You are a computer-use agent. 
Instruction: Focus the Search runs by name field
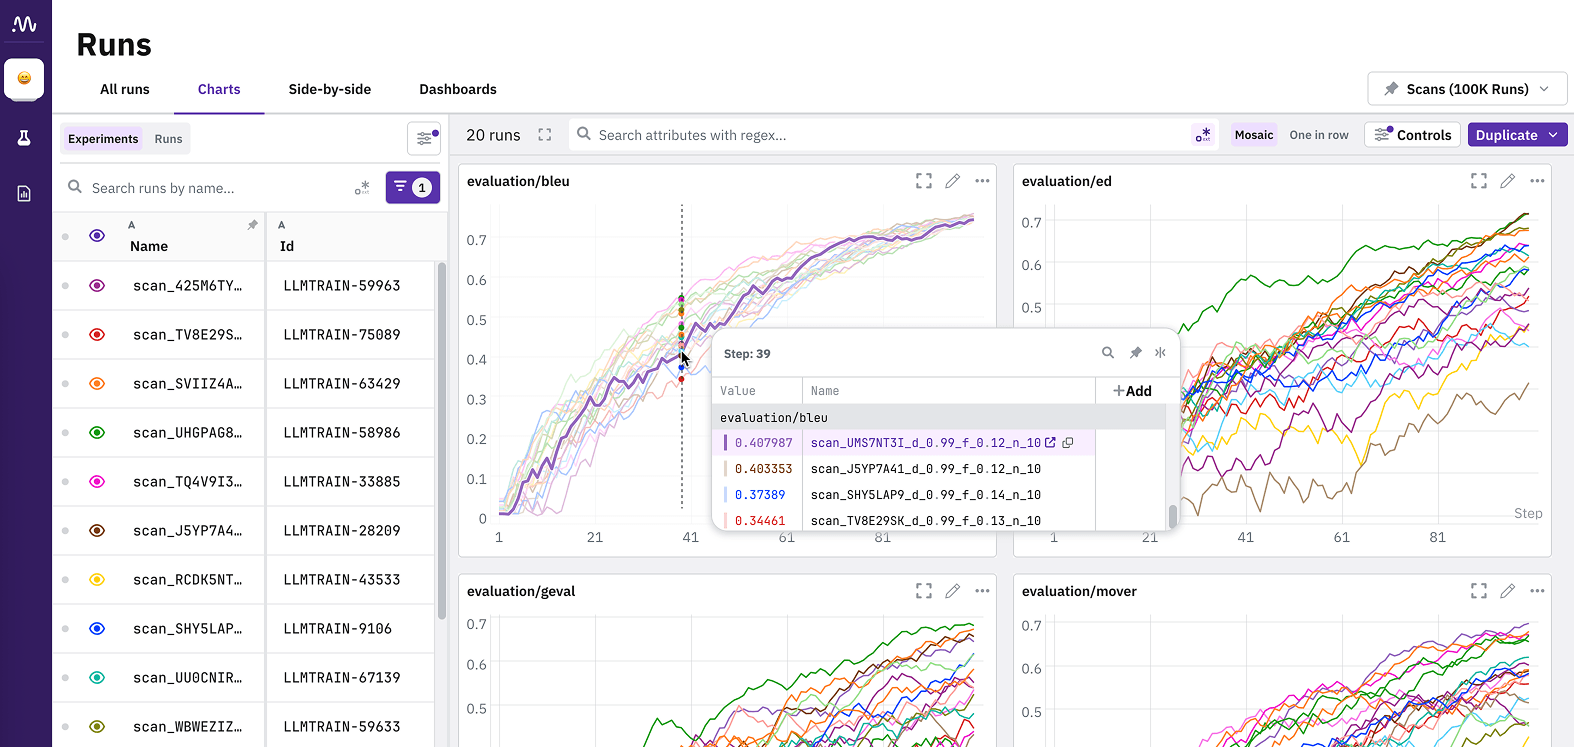click(215, 188)
